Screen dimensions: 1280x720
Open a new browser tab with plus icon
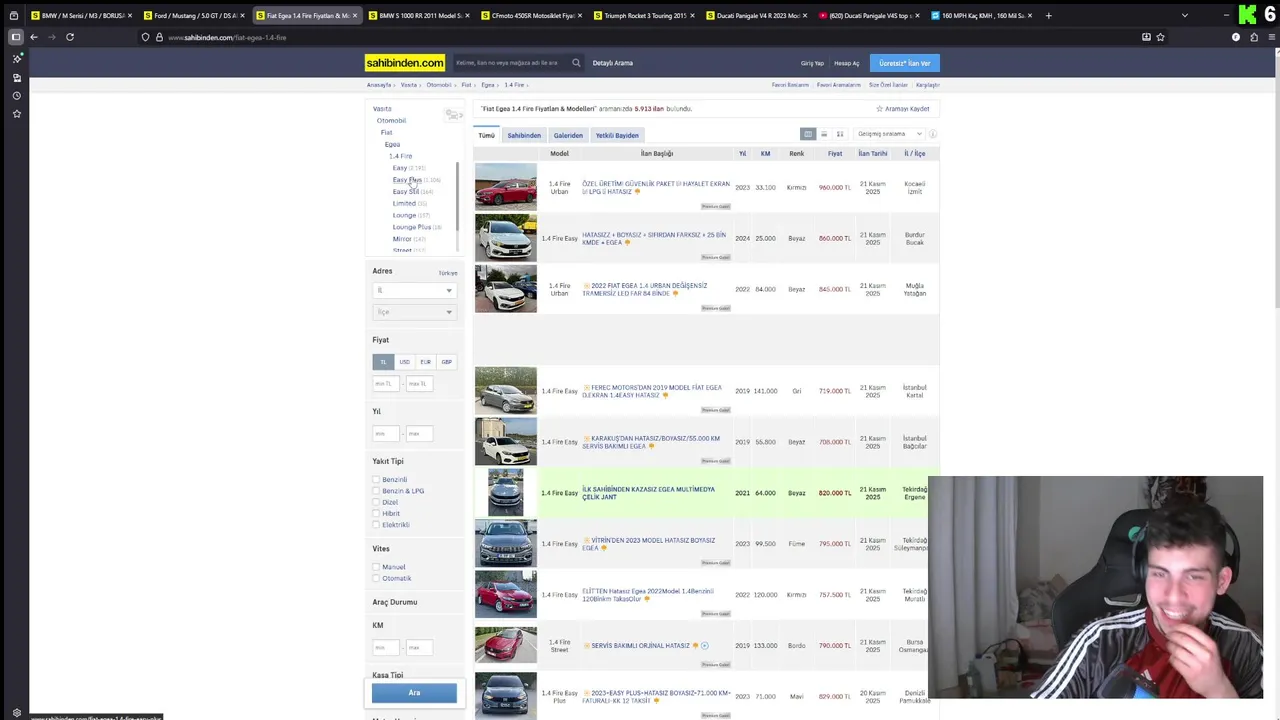(1048, 15)
